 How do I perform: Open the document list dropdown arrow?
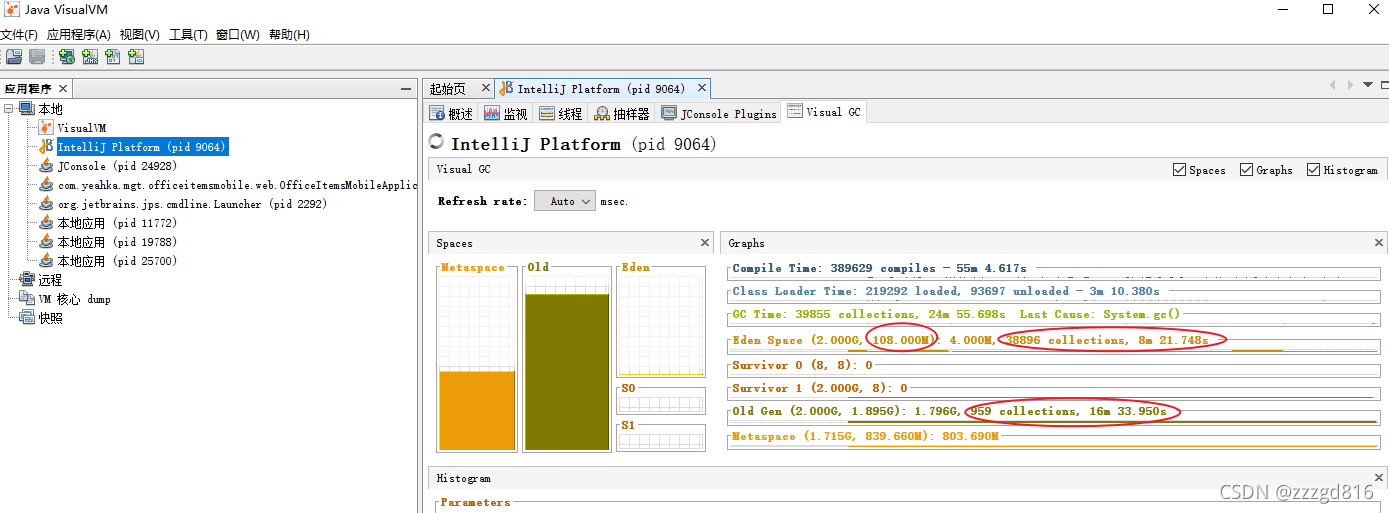coord(1368,85)
